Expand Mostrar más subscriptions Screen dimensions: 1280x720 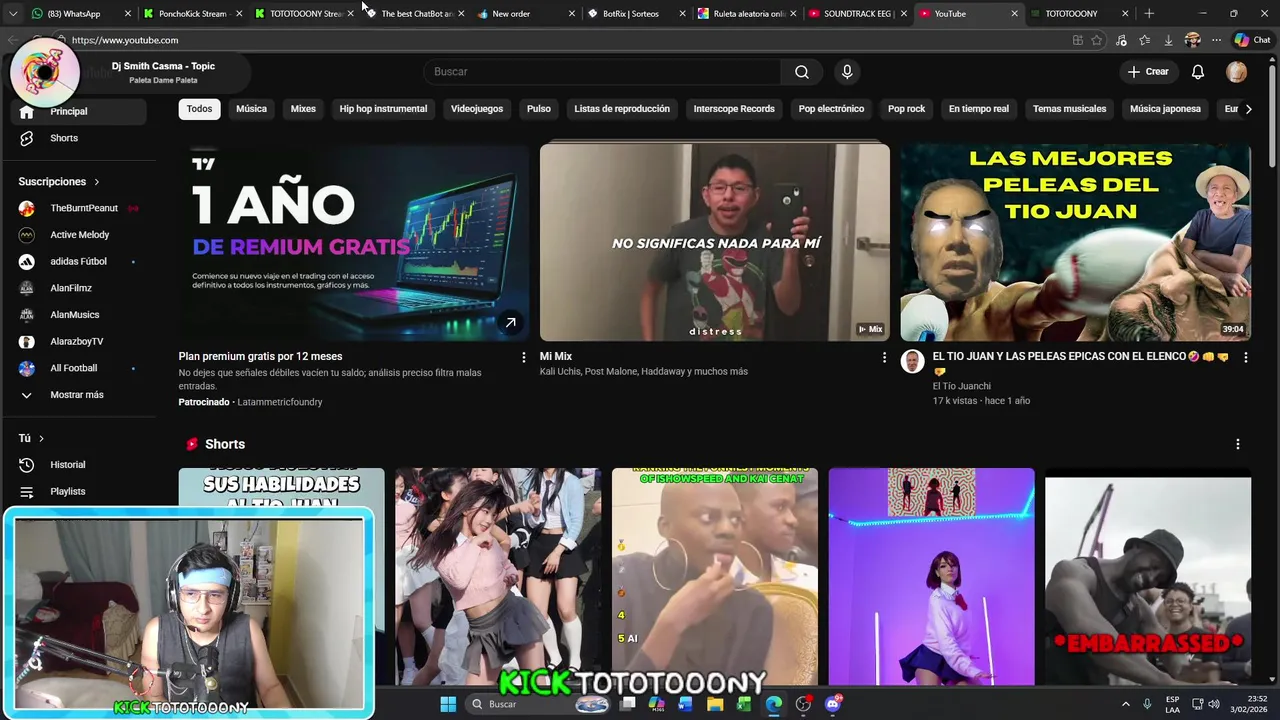click(x=77, y=395)
